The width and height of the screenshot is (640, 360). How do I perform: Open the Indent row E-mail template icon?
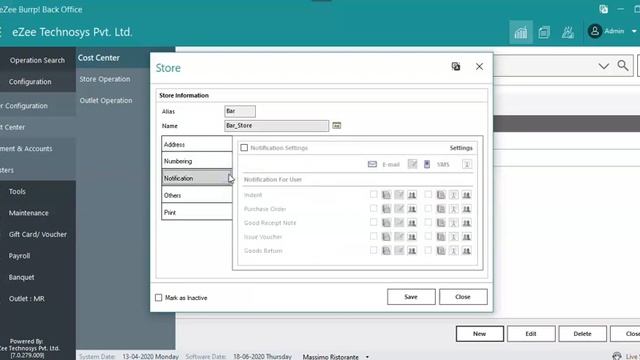[x=386, y=195]
